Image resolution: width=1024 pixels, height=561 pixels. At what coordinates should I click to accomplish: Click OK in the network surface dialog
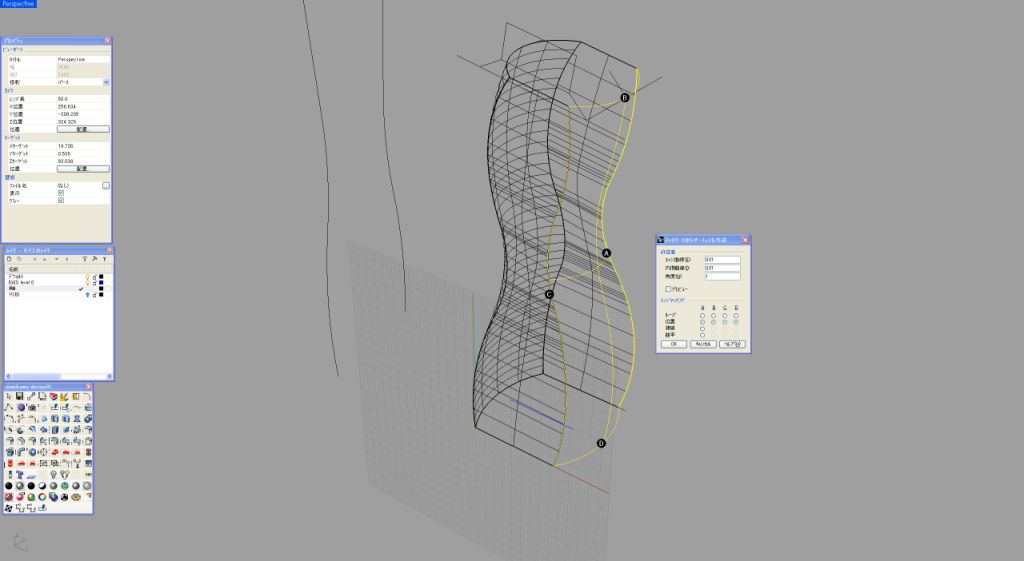[673, 343]
